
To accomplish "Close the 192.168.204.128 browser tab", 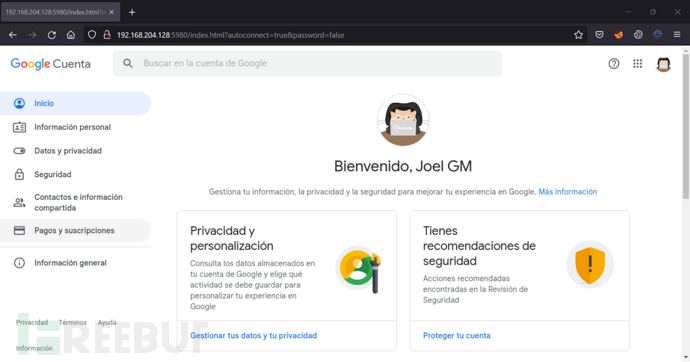I will pos(112,12).
